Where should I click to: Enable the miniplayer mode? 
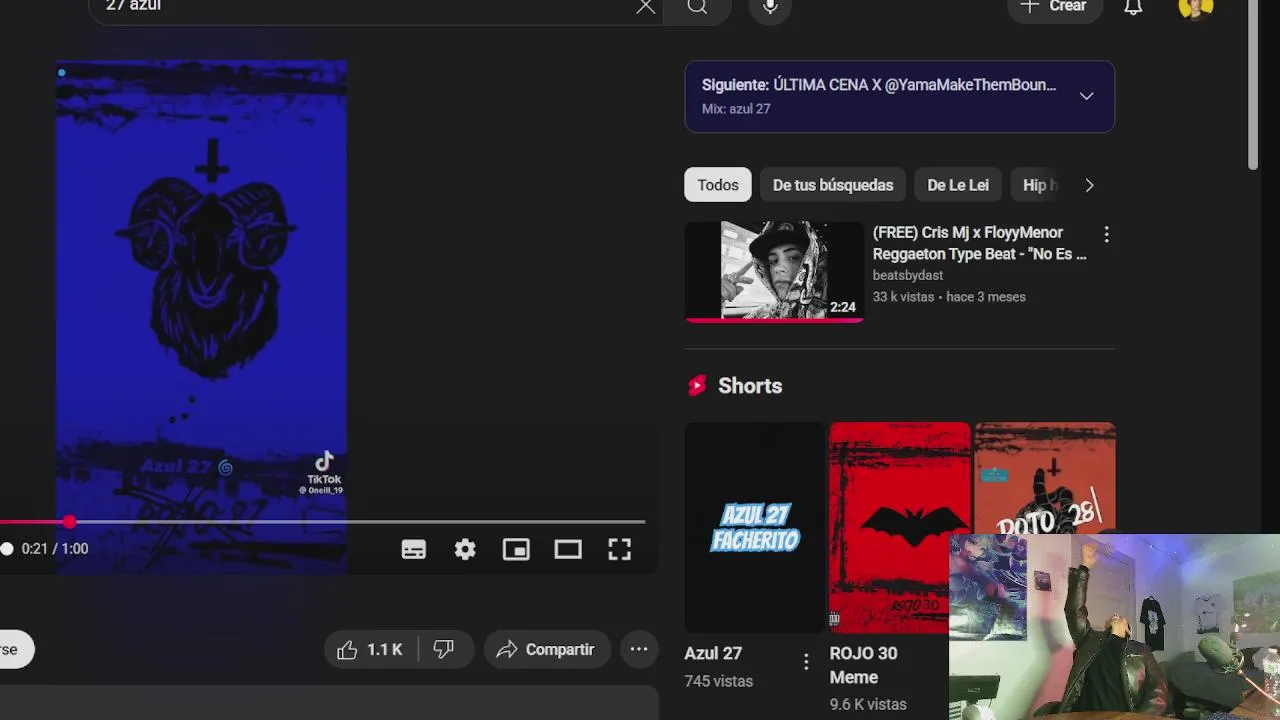click(516, 549)
